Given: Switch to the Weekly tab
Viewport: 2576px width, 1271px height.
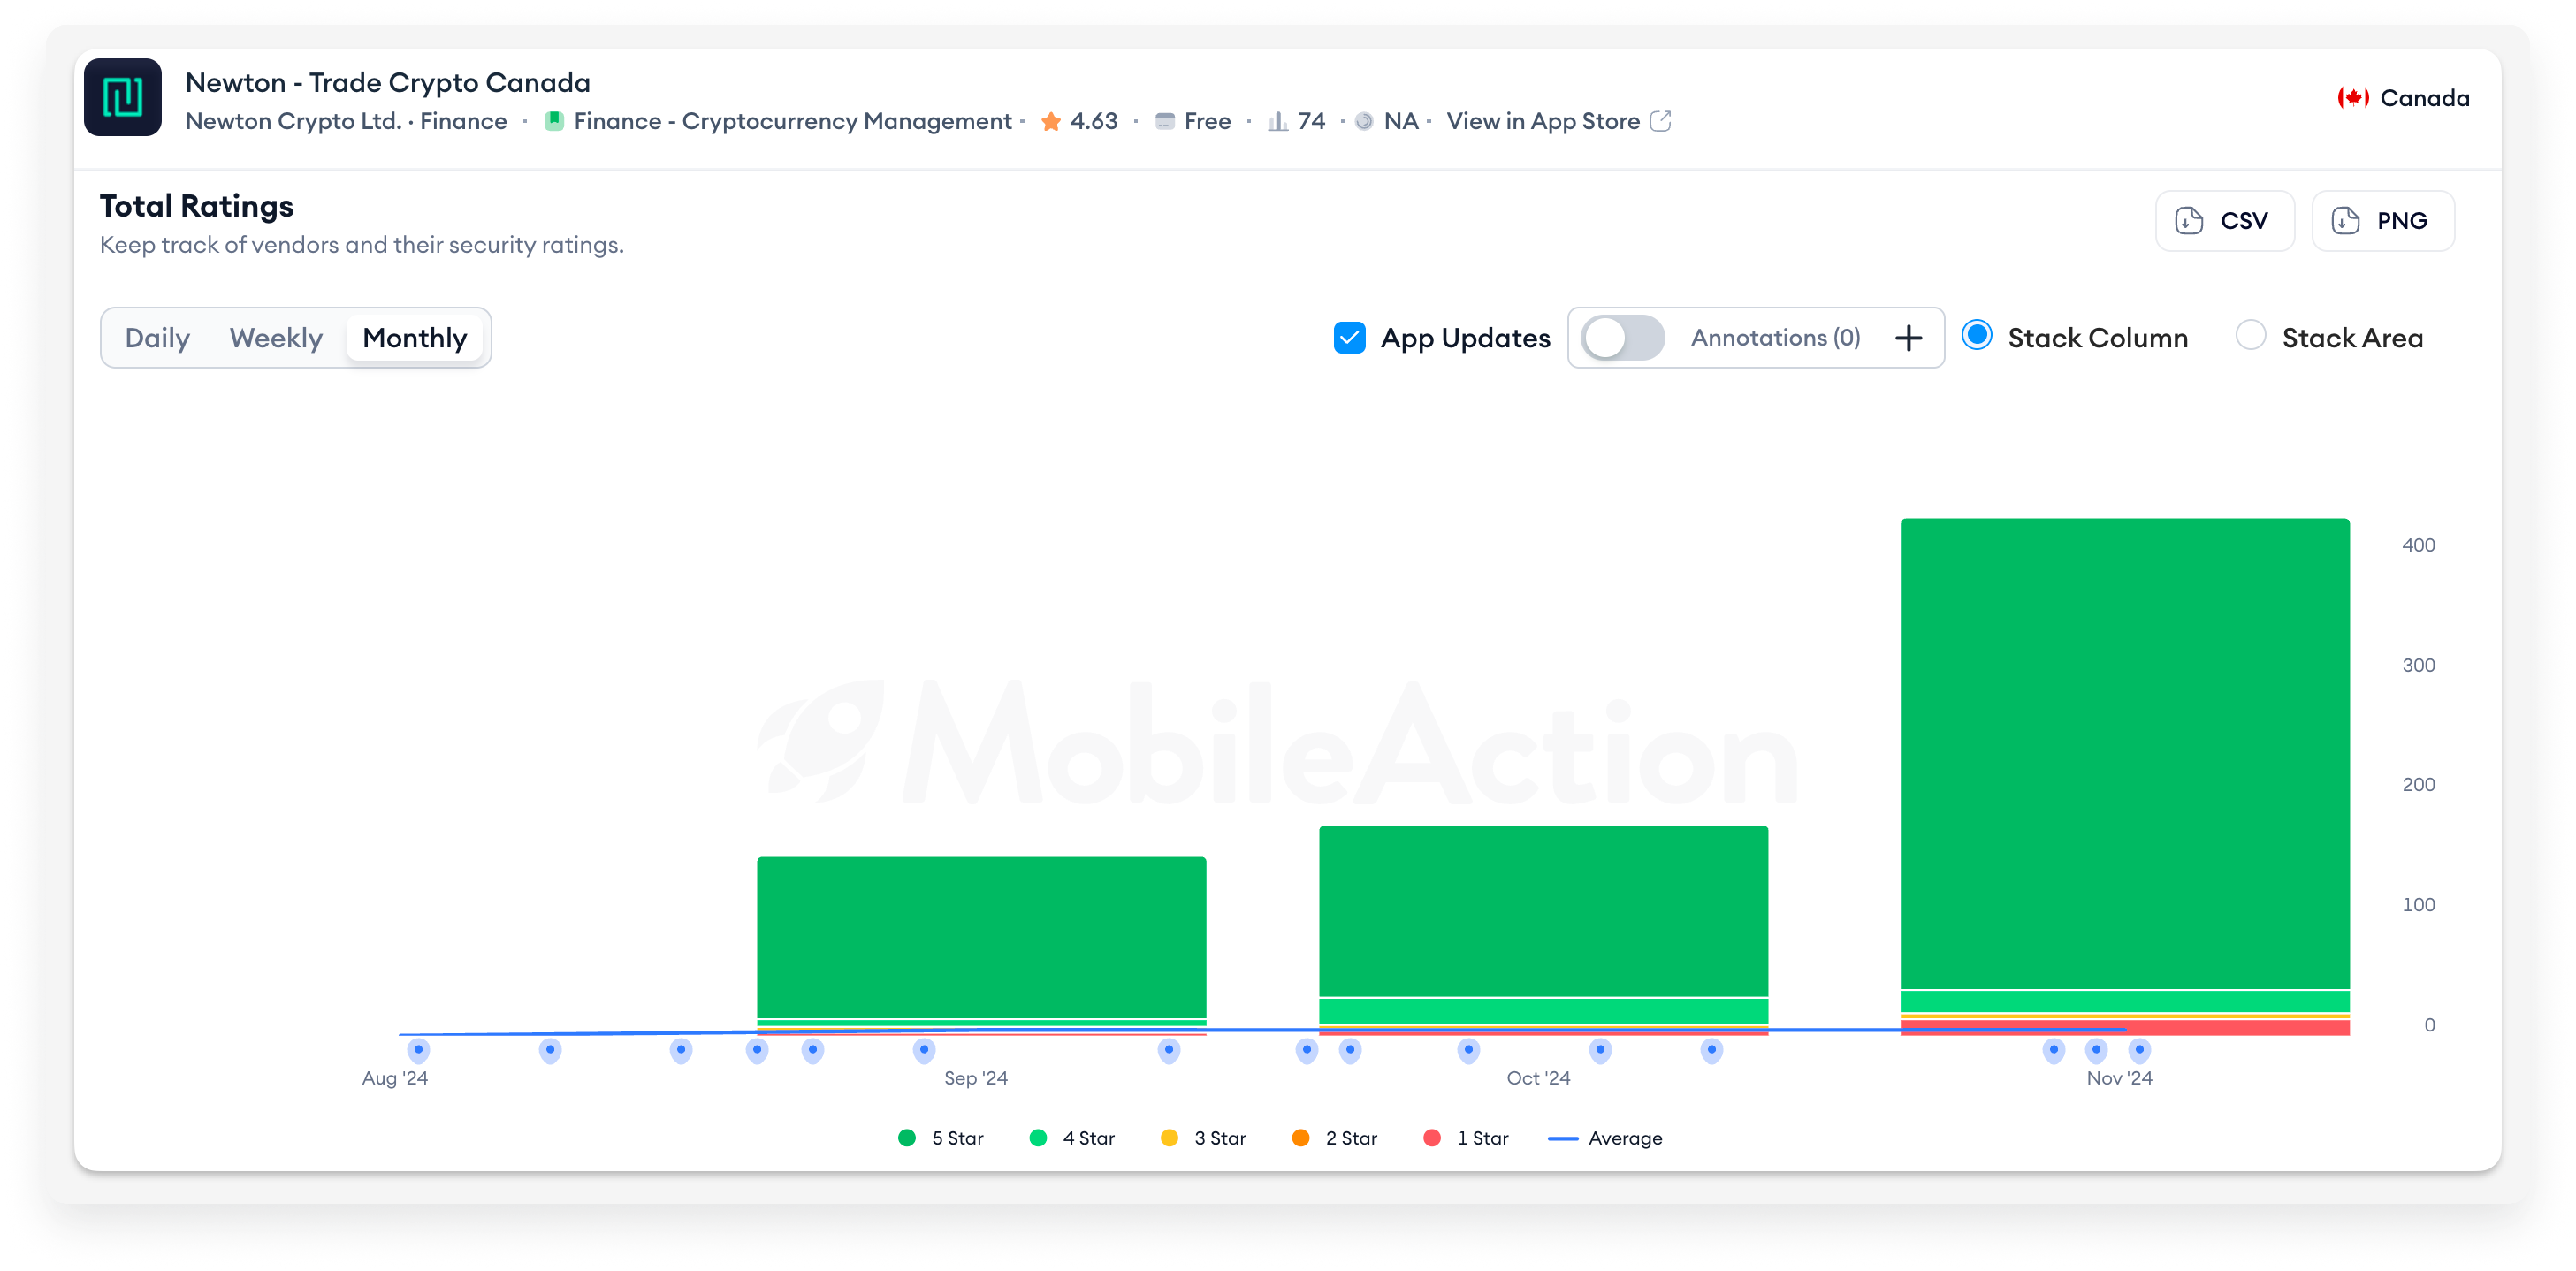Looking at the screenshot, I should tap(276, 338).
